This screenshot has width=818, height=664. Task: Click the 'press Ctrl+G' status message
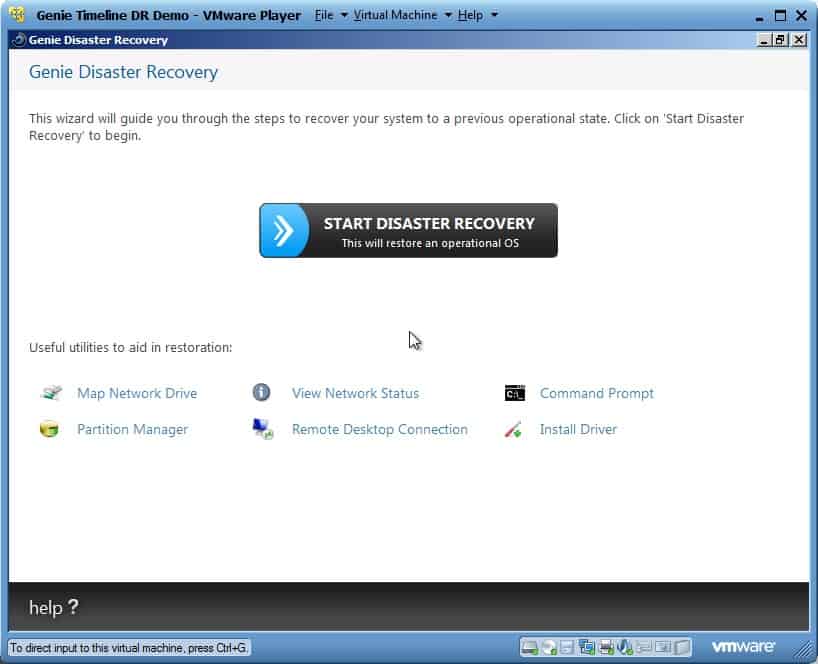click(128, 648)
